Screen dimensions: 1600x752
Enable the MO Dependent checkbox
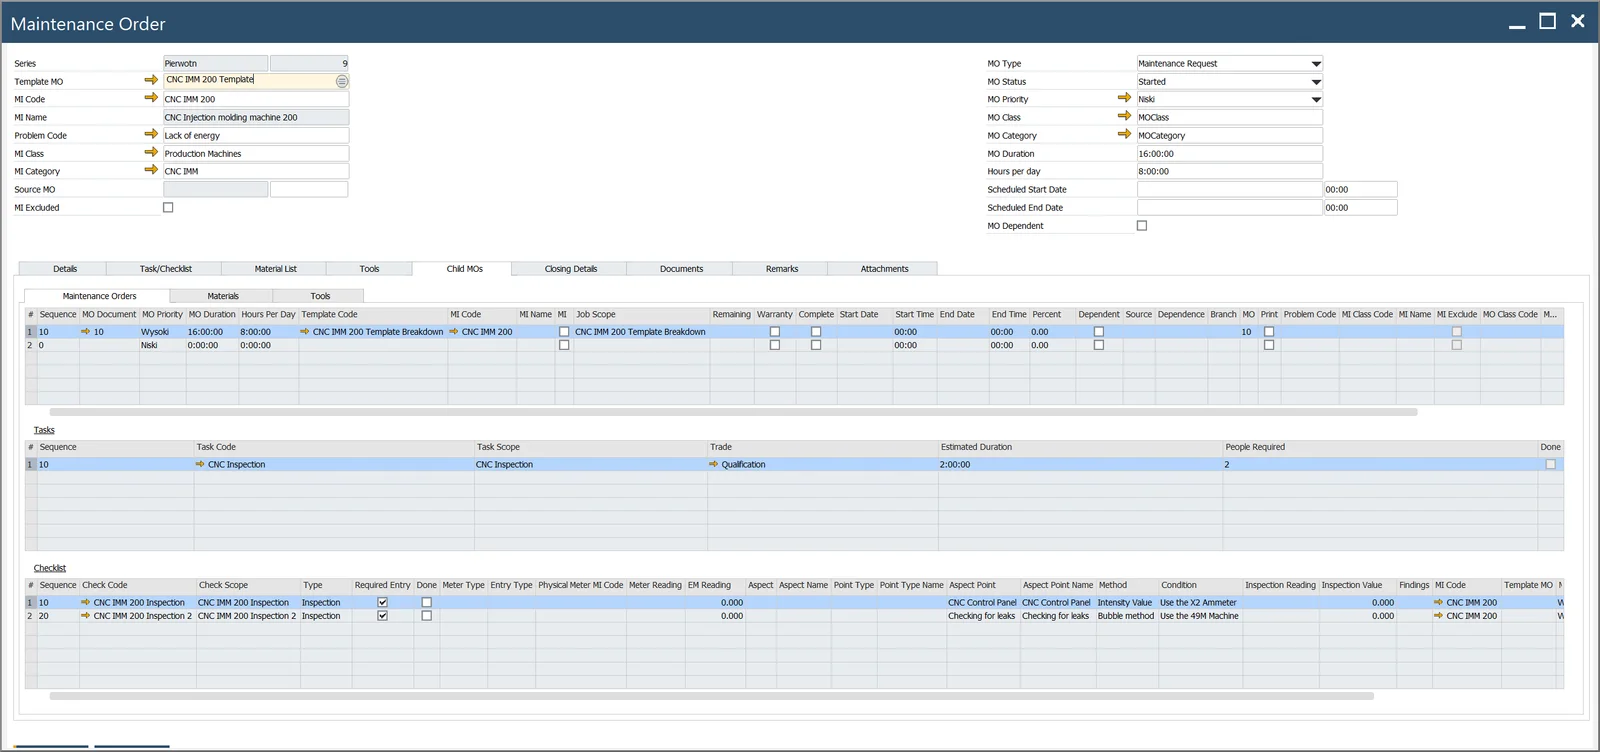pyautogui.click(x=1142, y=226)
